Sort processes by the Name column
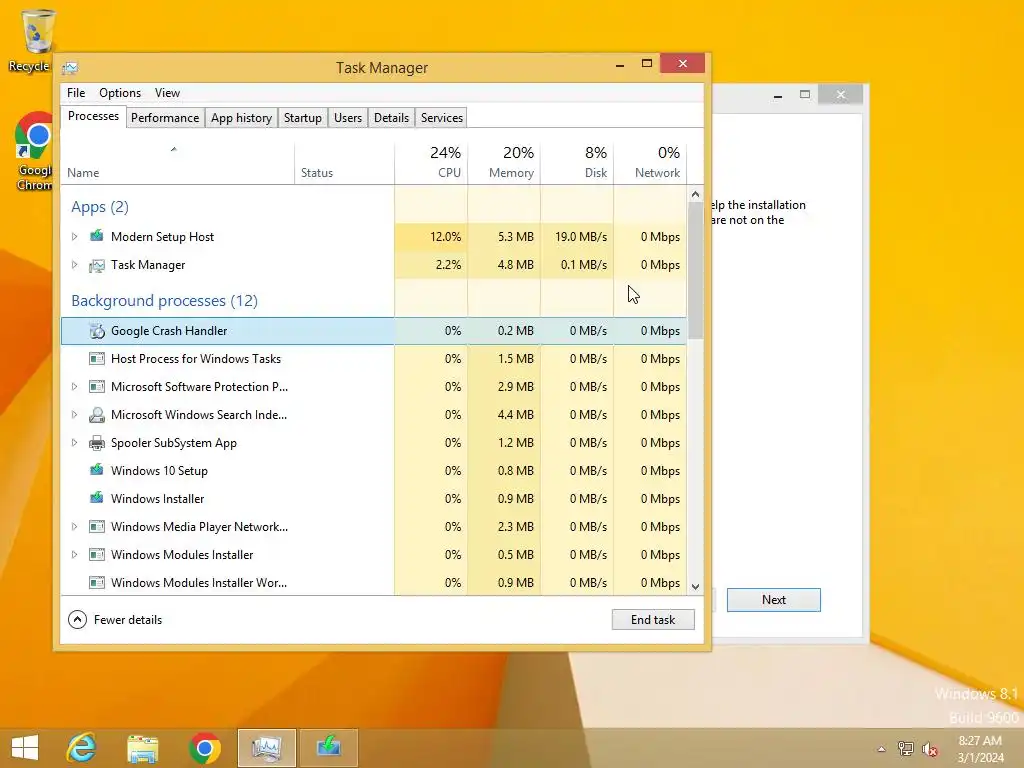The width and height of the screenshot is (1024, 768). 177,163
